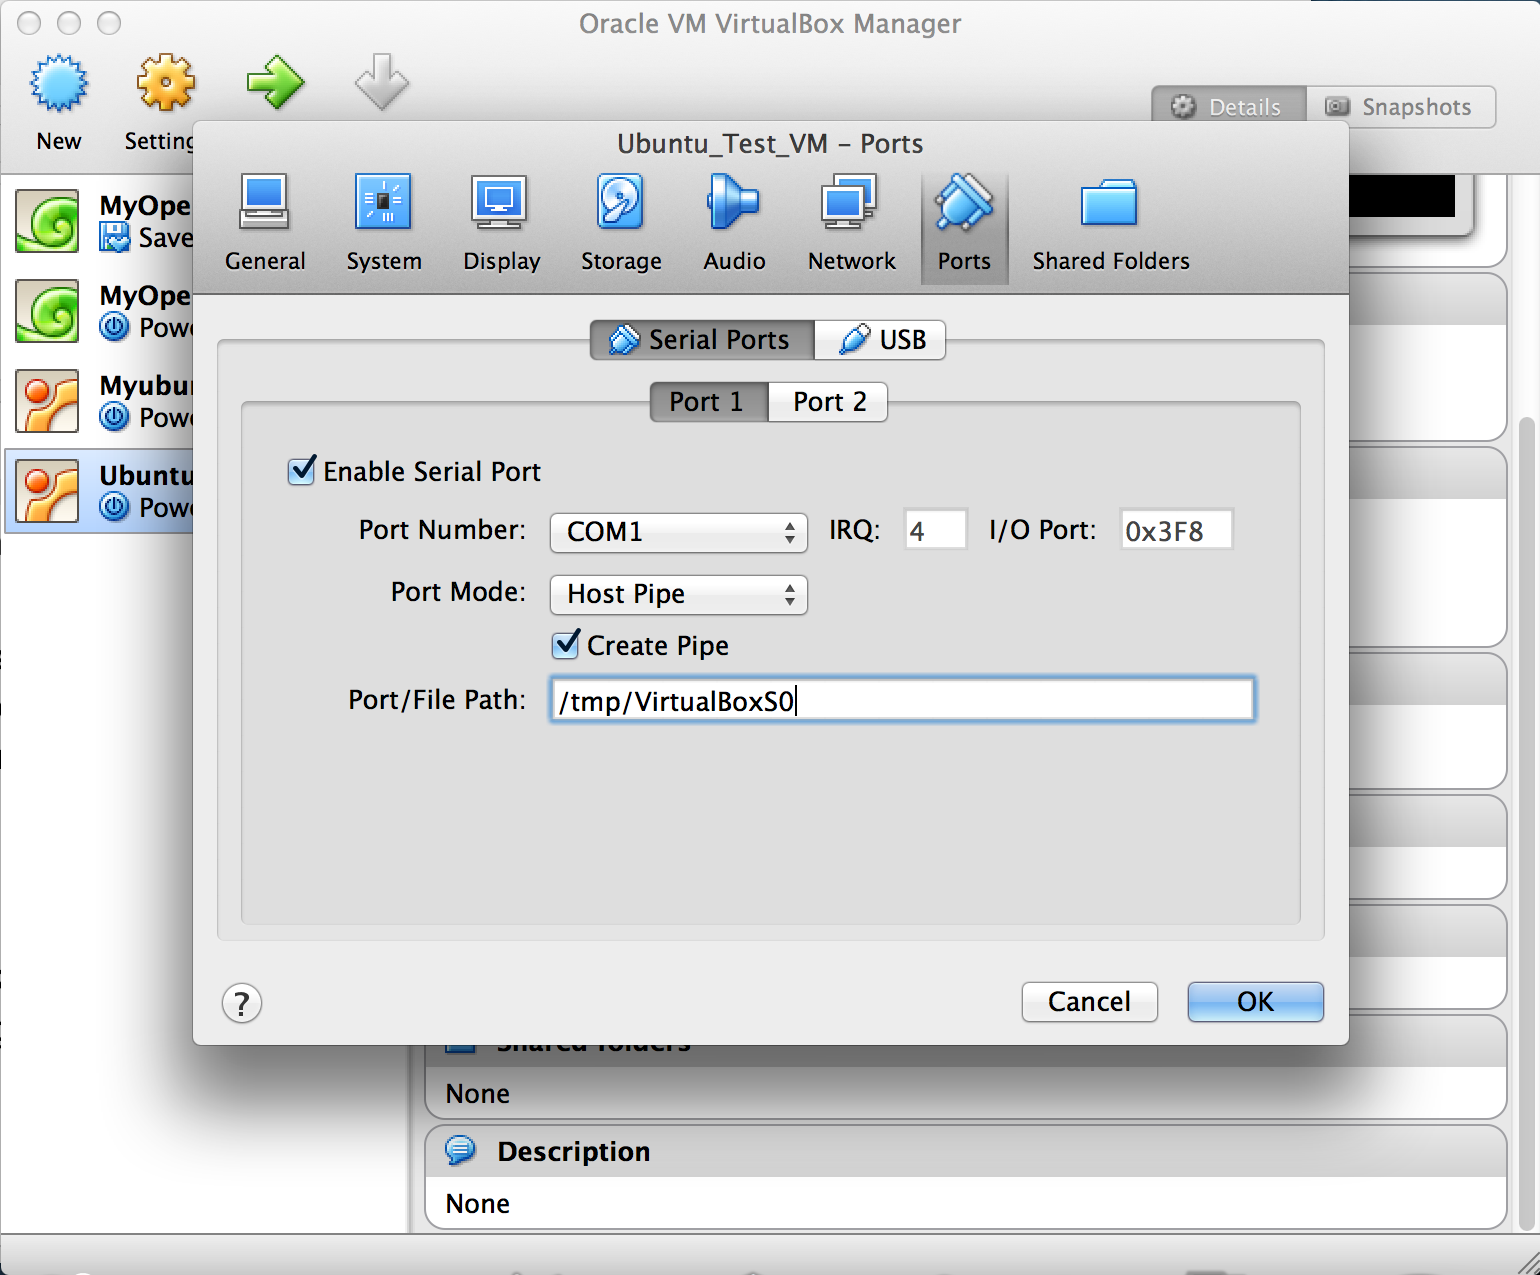Viewport: 1540px width, 1275px height.
Task: Click the I/O Port value field
Action: [1176, 530]
